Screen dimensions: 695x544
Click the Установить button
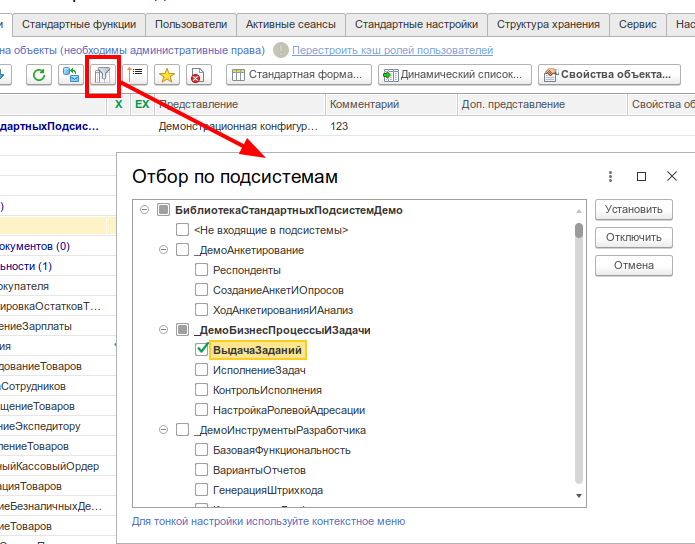(634, 209)
